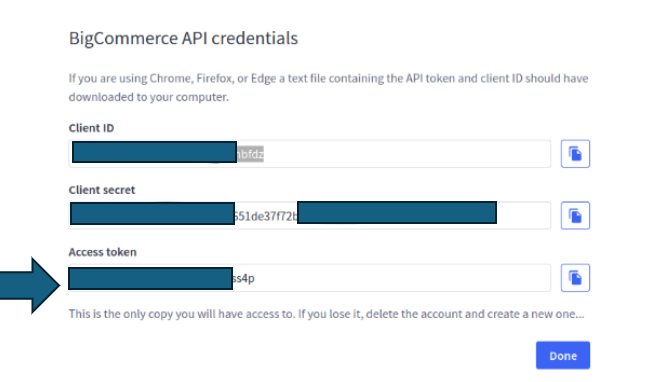Image resolution: width=670 pixels, height=382 pixels.
Task: Click inside the Client secret field
Action: pos(310,216)
